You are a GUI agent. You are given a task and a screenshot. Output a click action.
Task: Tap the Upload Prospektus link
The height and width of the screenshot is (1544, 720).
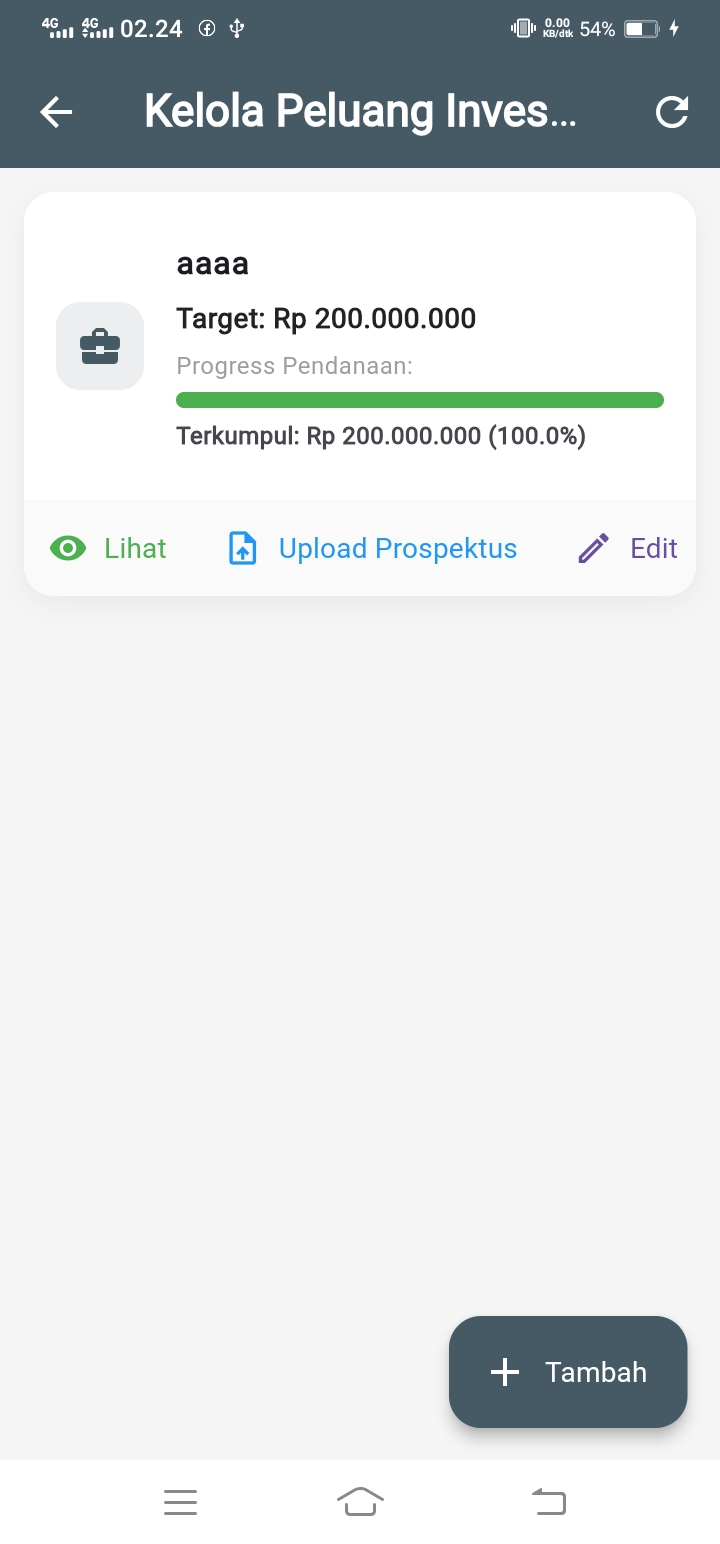coord(397,548)
